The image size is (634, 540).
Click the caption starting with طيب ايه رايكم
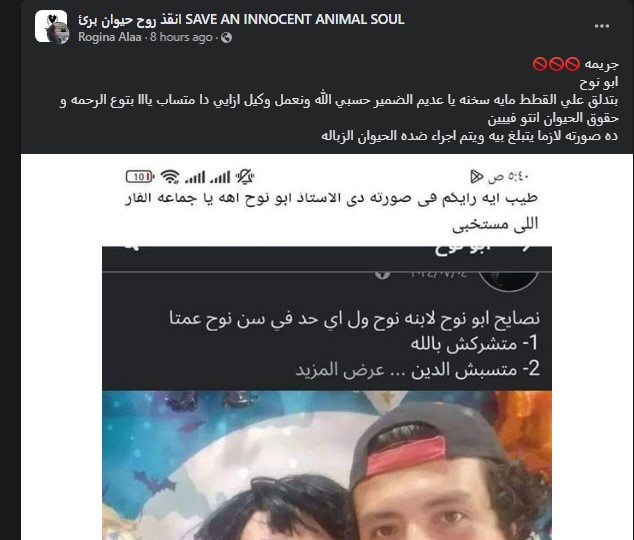point(332,211)
